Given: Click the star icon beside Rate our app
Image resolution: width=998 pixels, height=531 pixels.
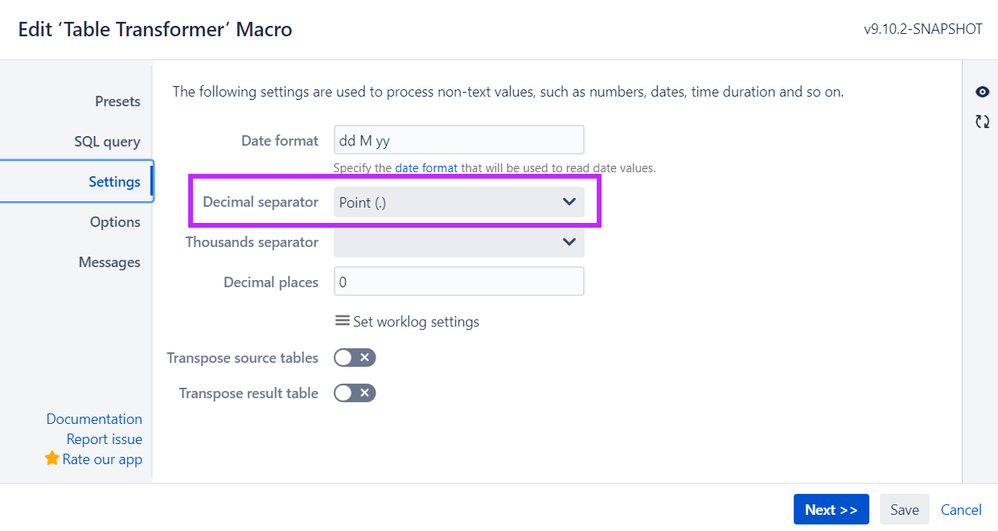Looking at the screenshot, I should click(52, 459).
